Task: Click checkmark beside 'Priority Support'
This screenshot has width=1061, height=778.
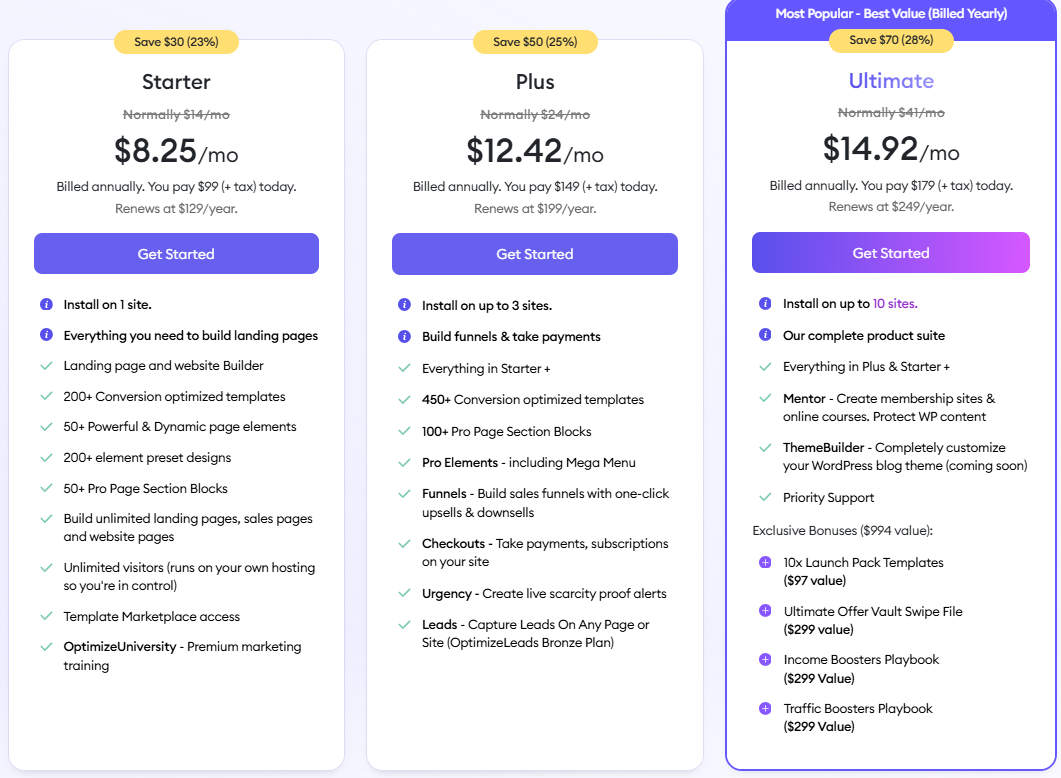Action: coord(765,497)
